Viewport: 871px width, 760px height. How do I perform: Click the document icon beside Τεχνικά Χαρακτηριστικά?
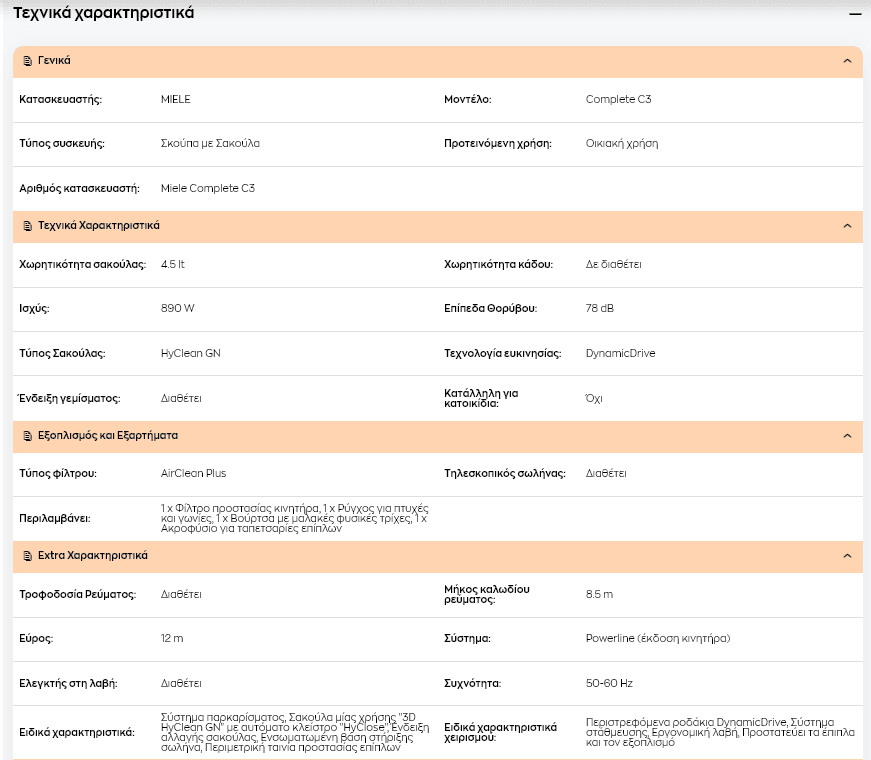(x=28, y=226)
